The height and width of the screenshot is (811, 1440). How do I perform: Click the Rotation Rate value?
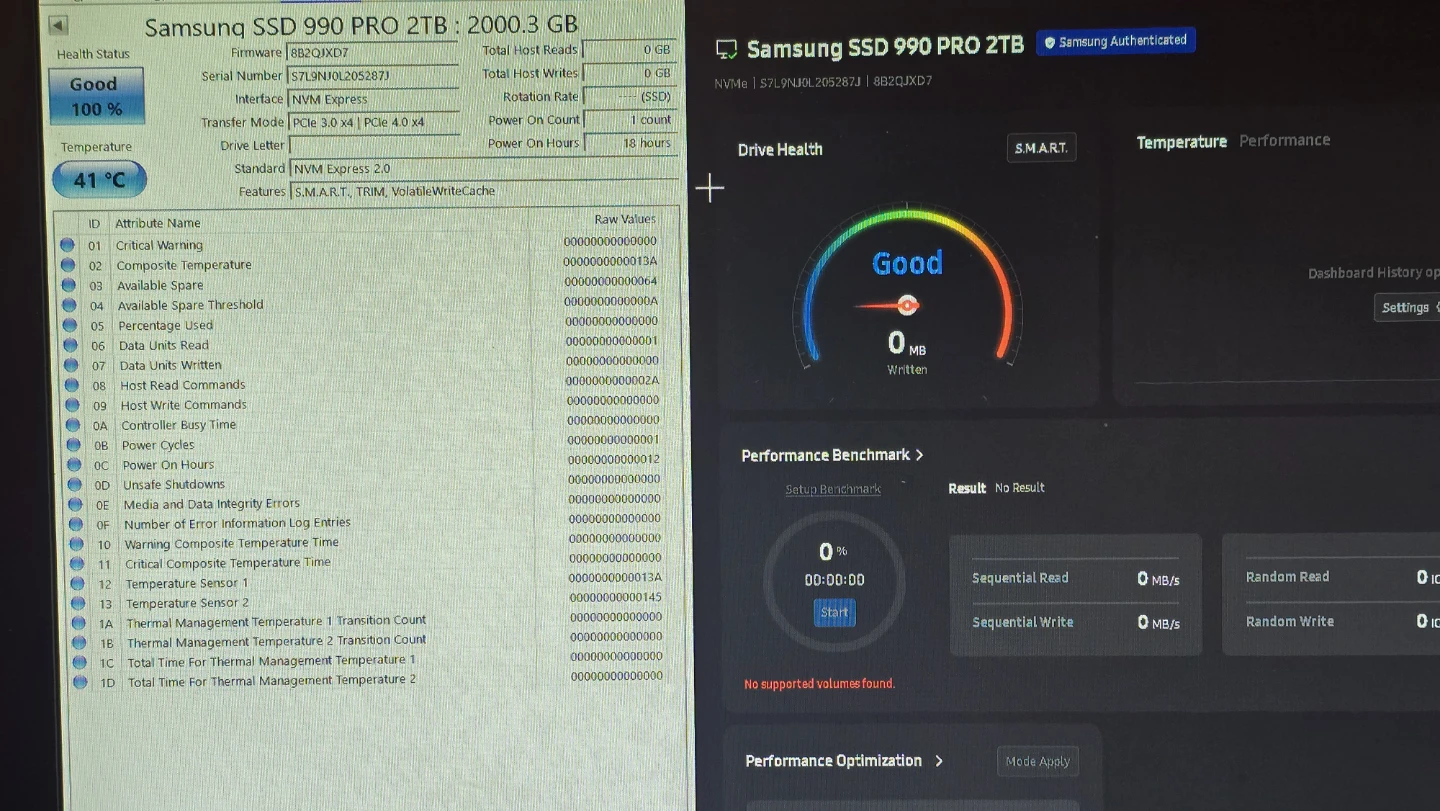pyautogui.click(x=630, y=96)
